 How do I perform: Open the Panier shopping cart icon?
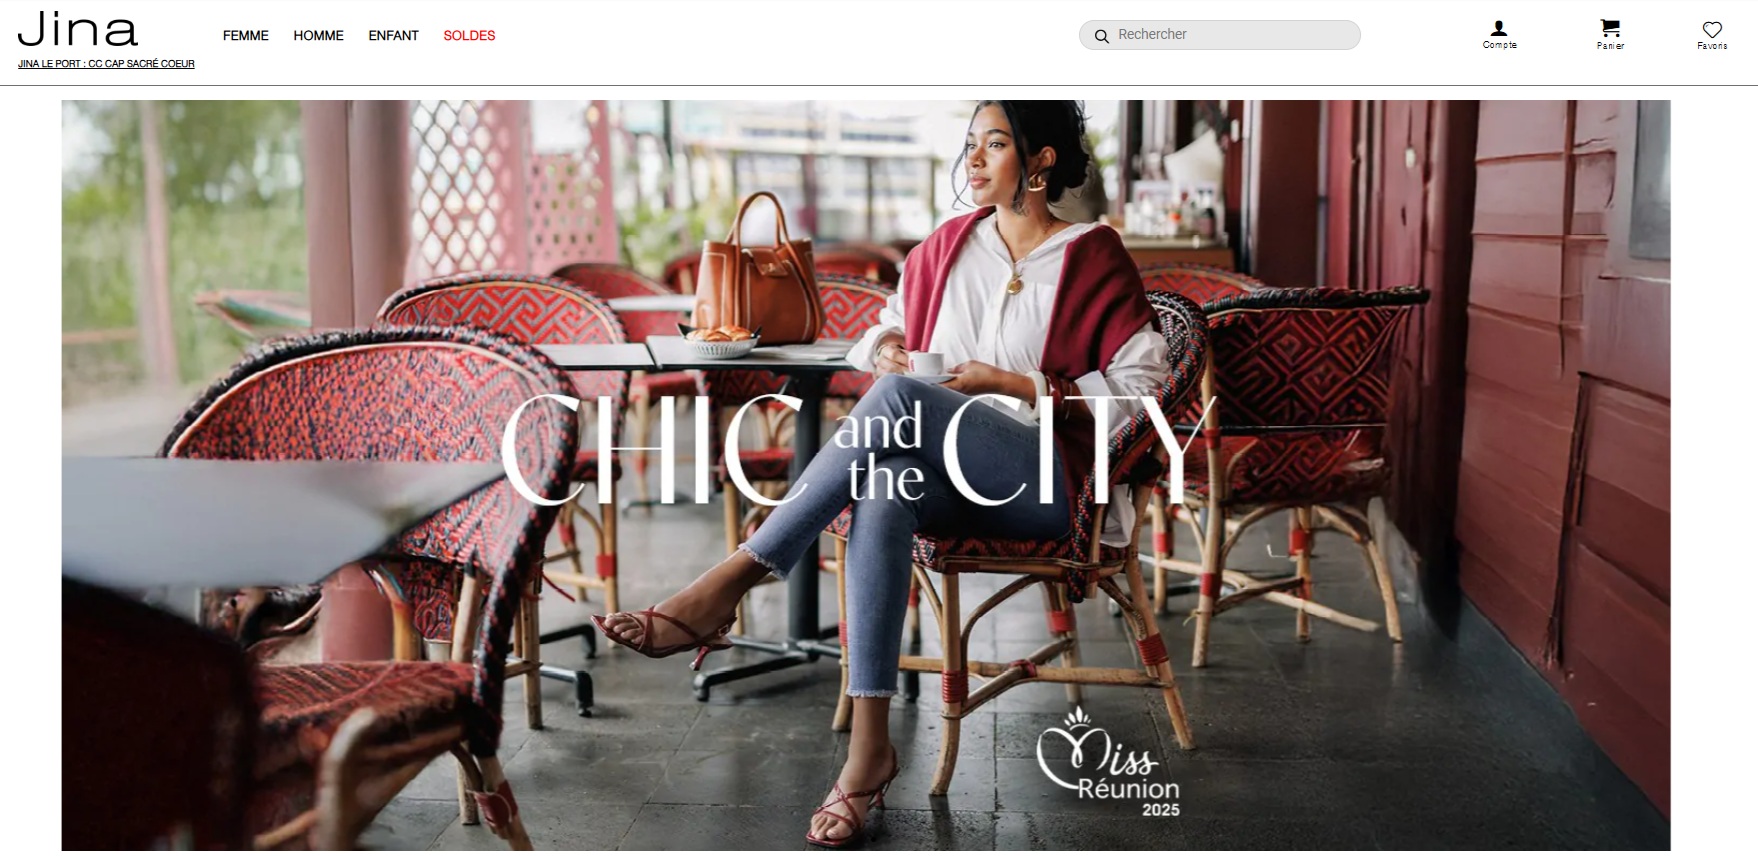(1610, 29)
